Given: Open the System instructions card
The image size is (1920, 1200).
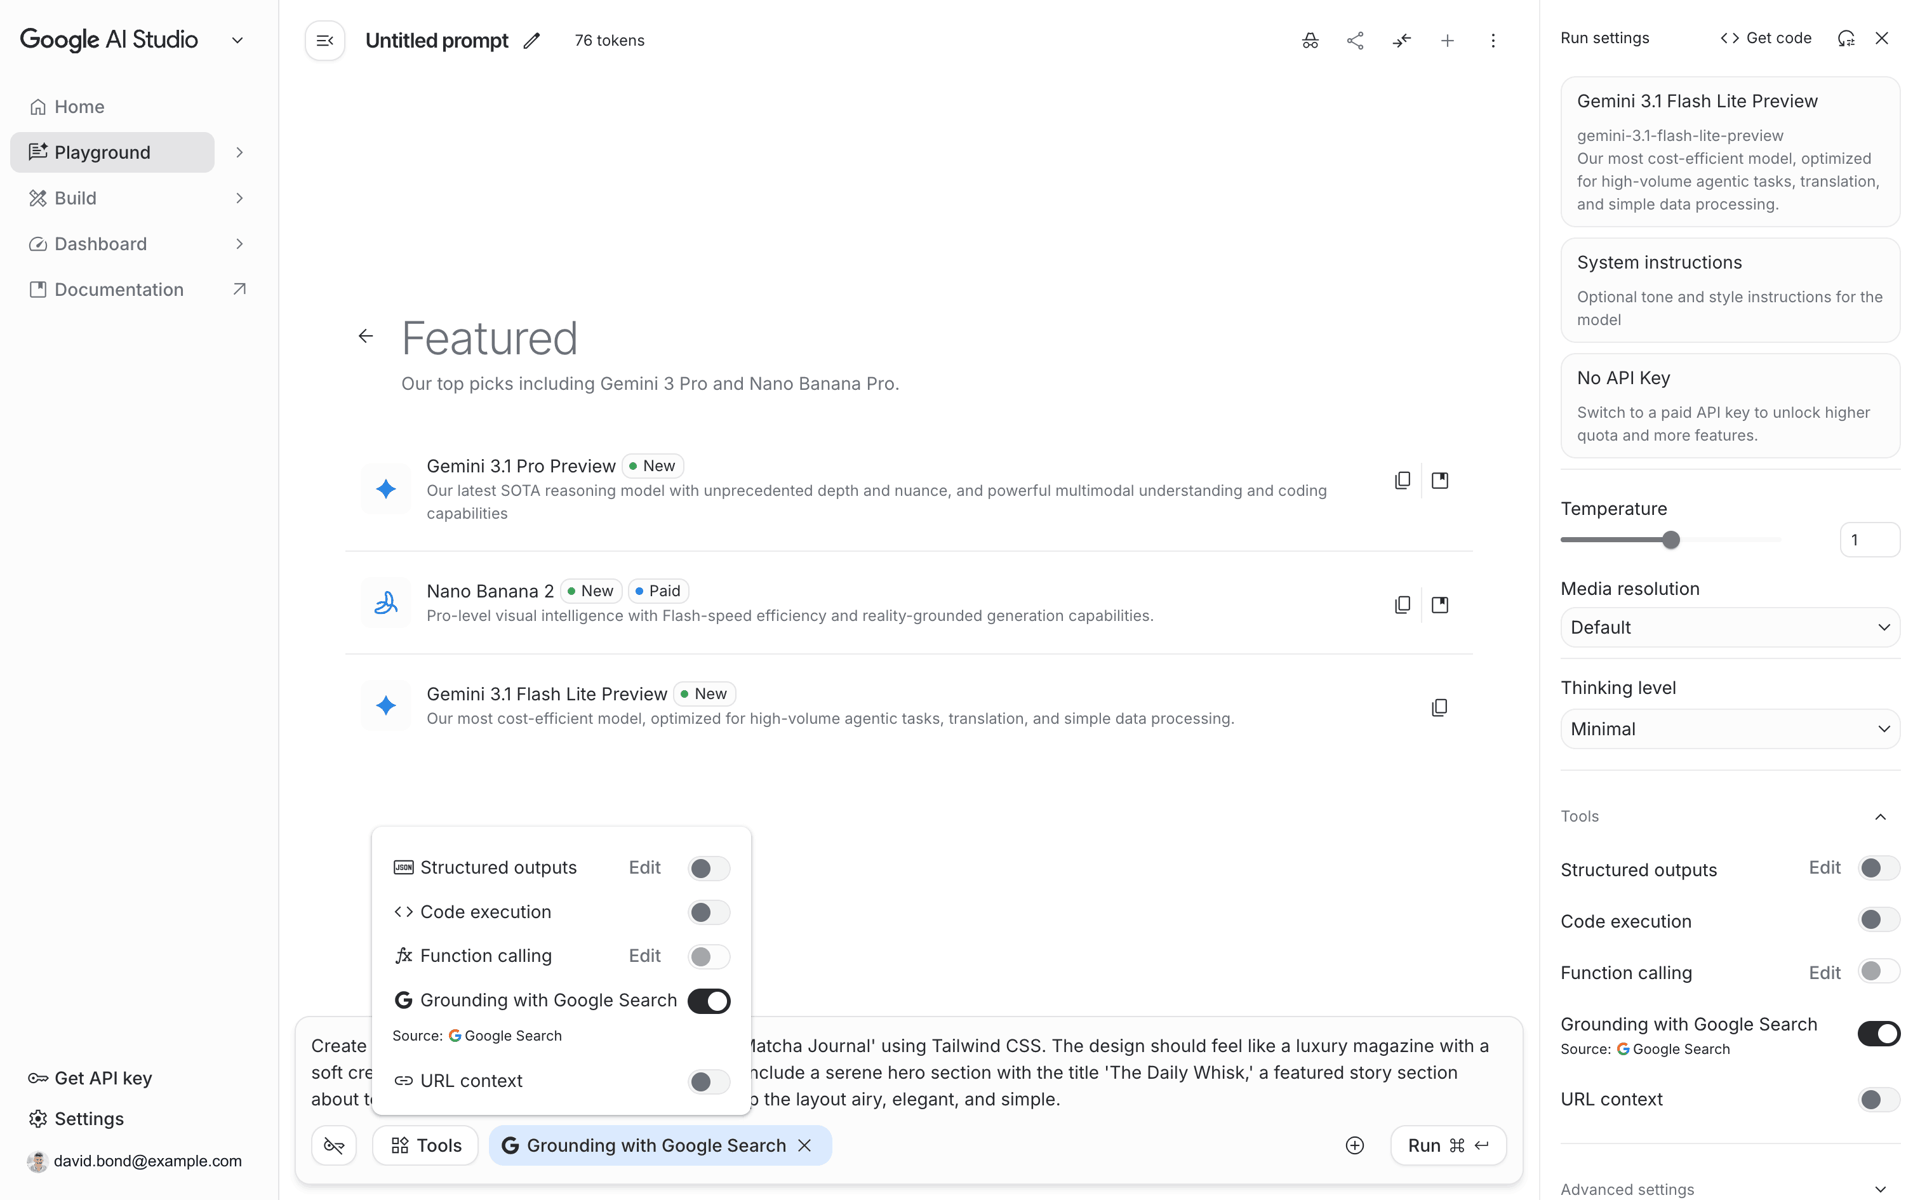Looking at the screenshot, I should 1730,290.
